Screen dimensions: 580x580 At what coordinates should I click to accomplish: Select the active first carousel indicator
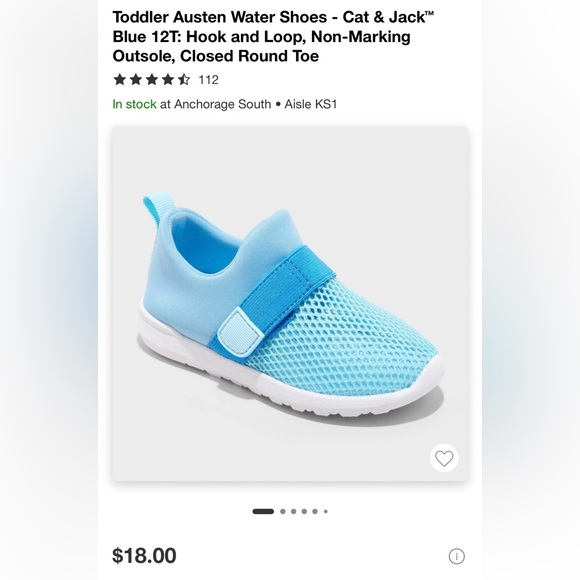[263, 512]
